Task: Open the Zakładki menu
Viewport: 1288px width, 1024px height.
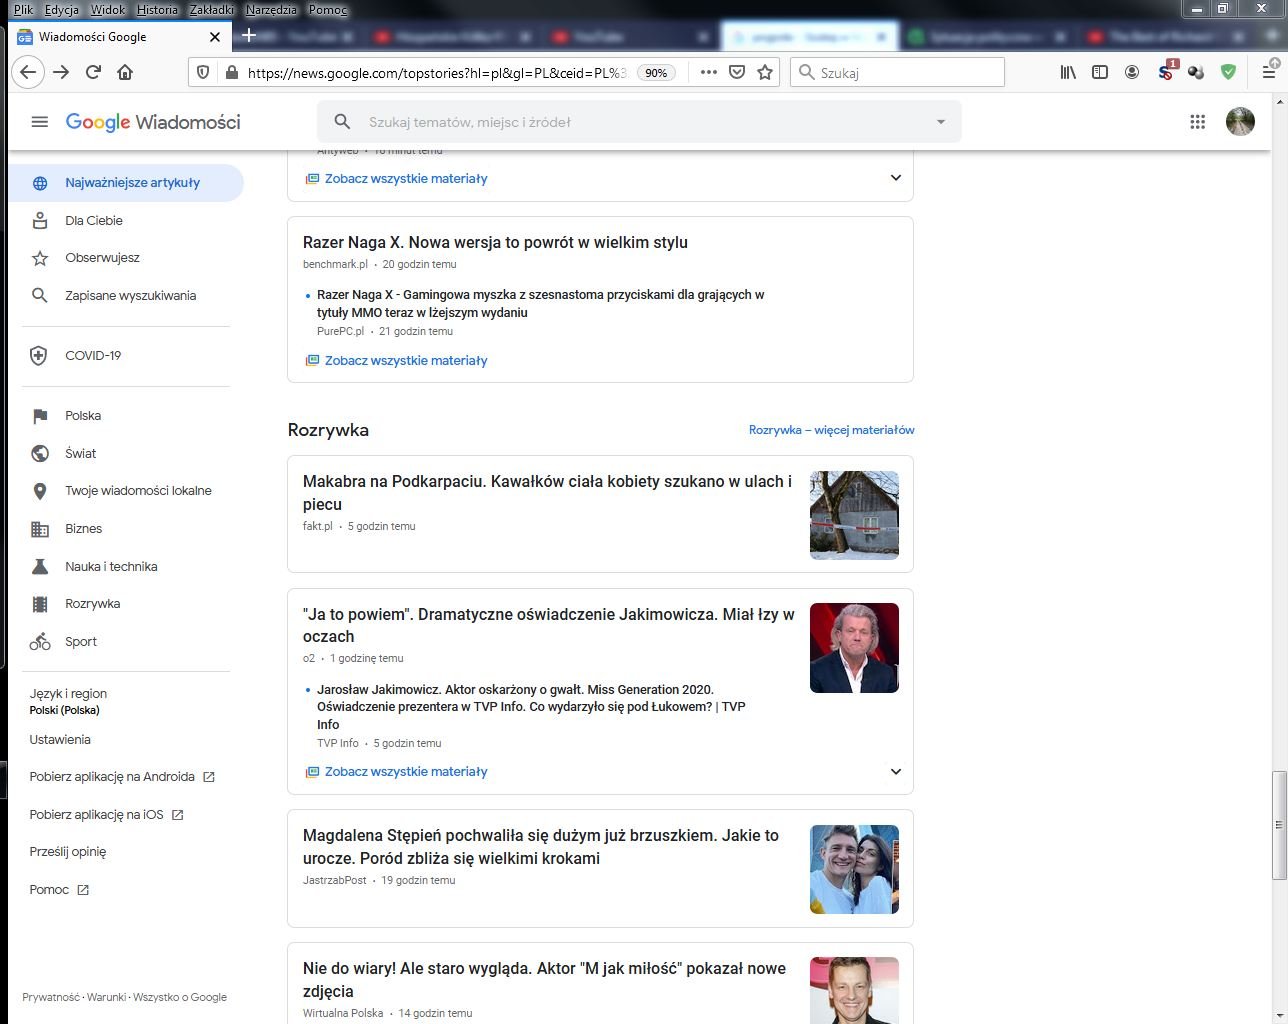Action: click(x=211, y=9)
